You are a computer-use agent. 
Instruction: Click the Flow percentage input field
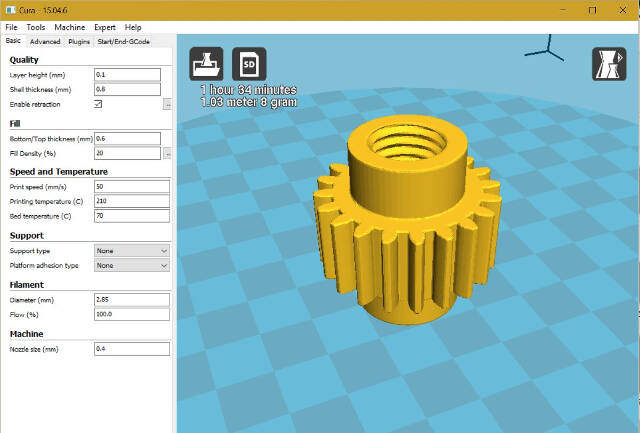[x=132, y=314]
